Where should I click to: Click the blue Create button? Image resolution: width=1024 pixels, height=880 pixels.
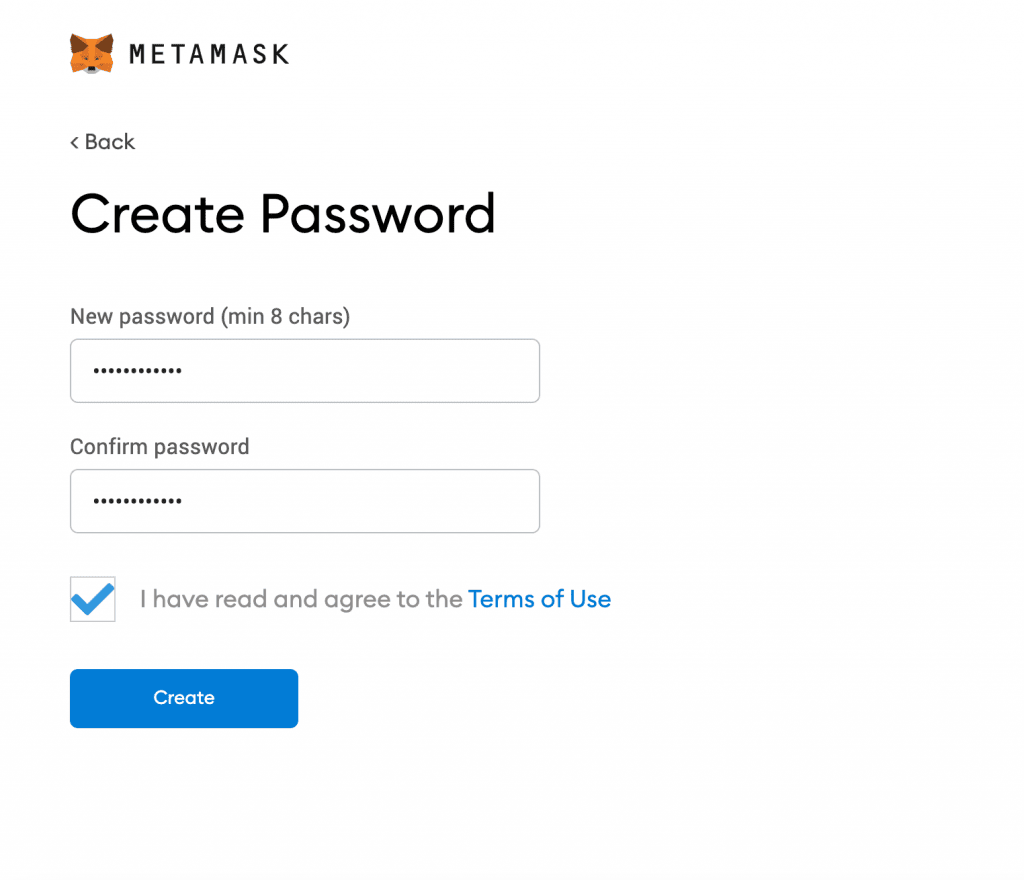(x=184, y=698)
